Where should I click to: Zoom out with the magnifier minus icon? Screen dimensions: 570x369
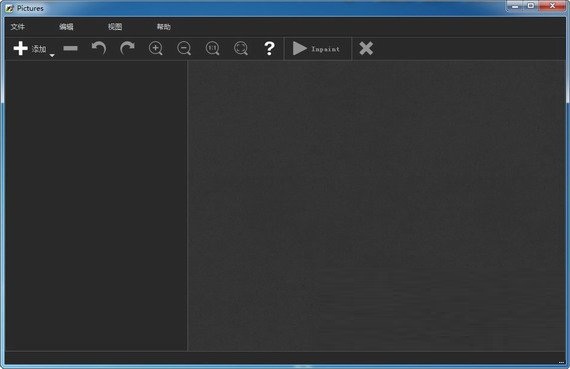pyautogui.click(x=184, y=48)
